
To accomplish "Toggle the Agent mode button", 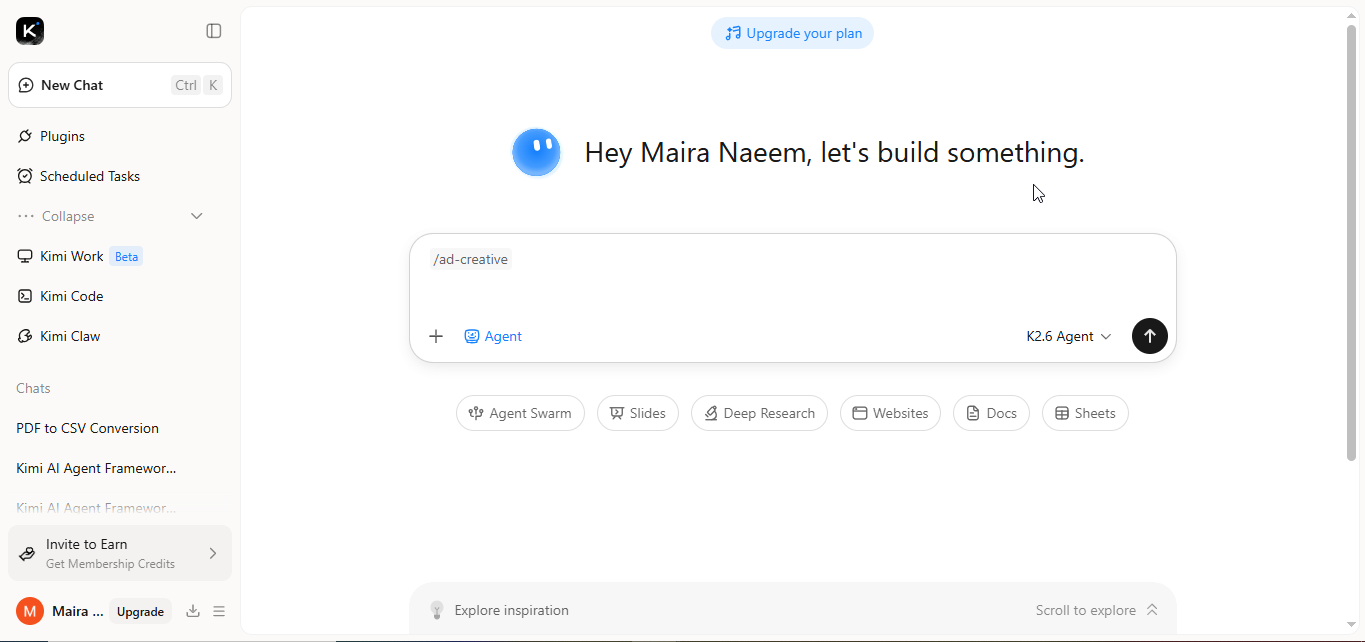I will click(x=493, y=336).
